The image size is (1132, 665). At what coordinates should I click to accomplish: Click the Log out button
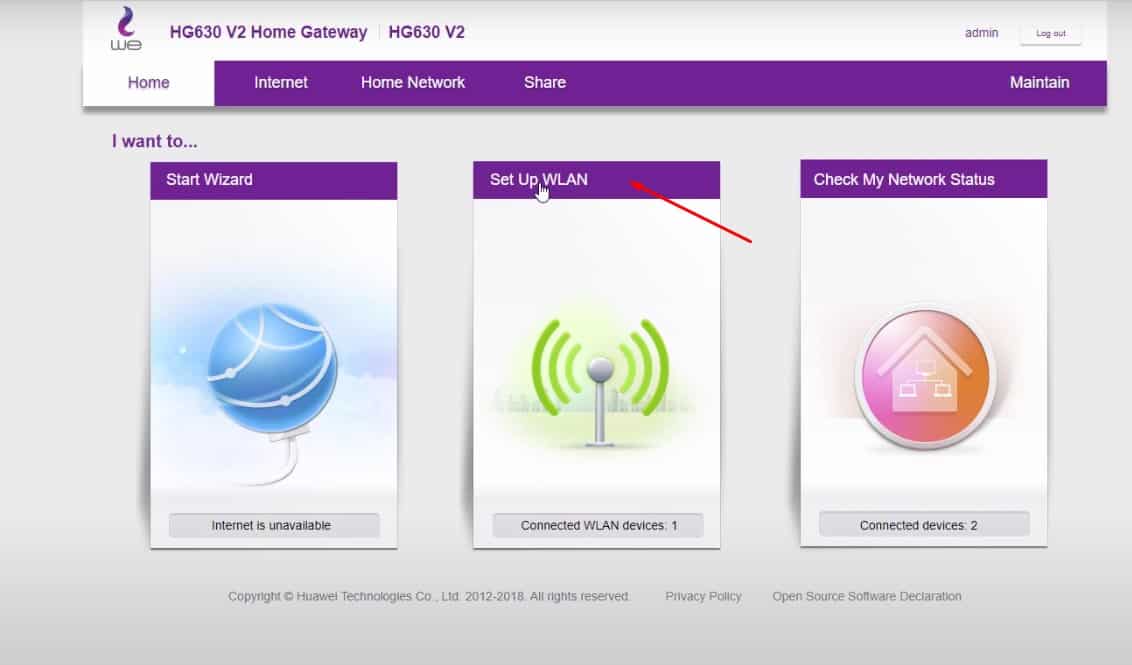(x=1050, y=33)
